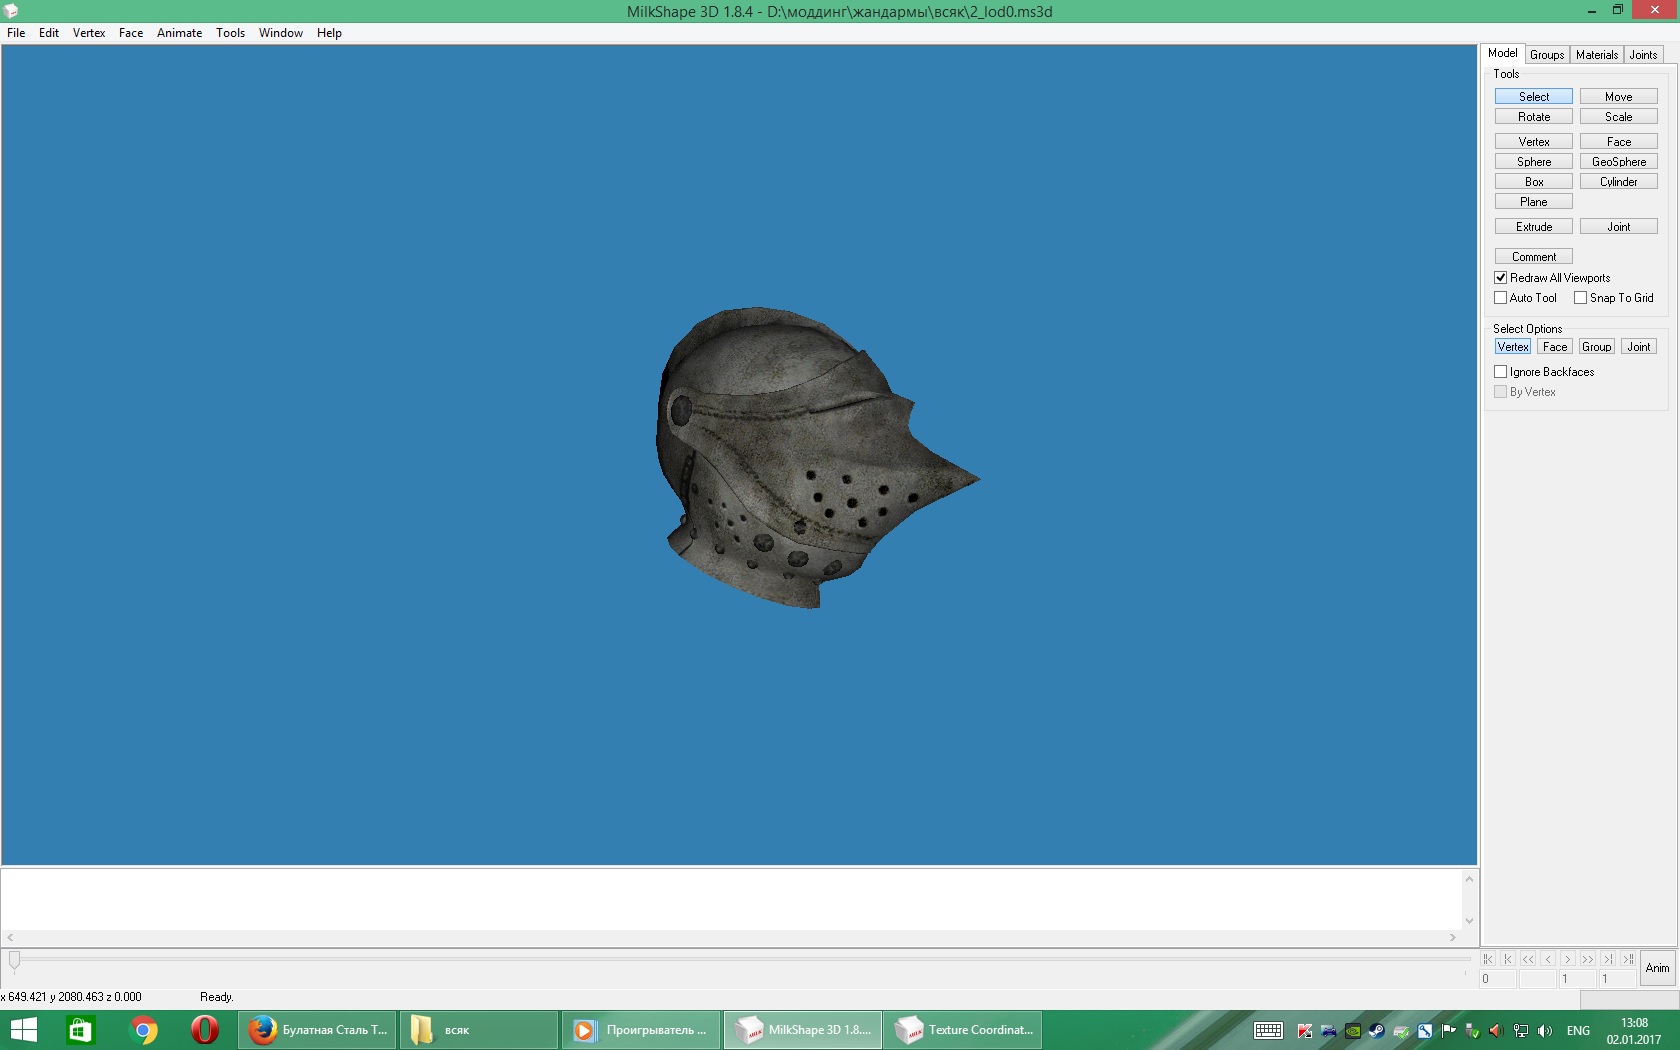This screenshot has width=1680, height=1050.
Task: Launch Google Chrome from taskbar
Action: point(143,1030)
